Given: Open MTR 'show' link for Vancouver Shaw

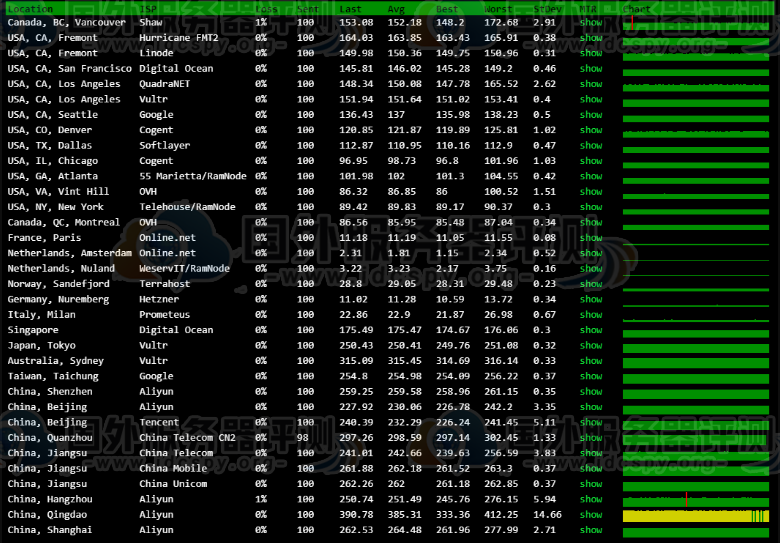Looking at the screenshot, I should click(590, 22).
